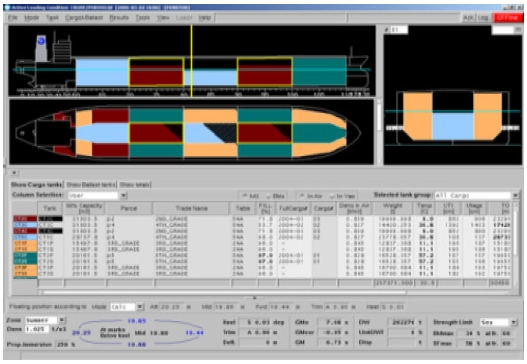This screenshot has width=527, height=364.
Task: Click the Prop.Immersion value field
Action: coord(64,345)
